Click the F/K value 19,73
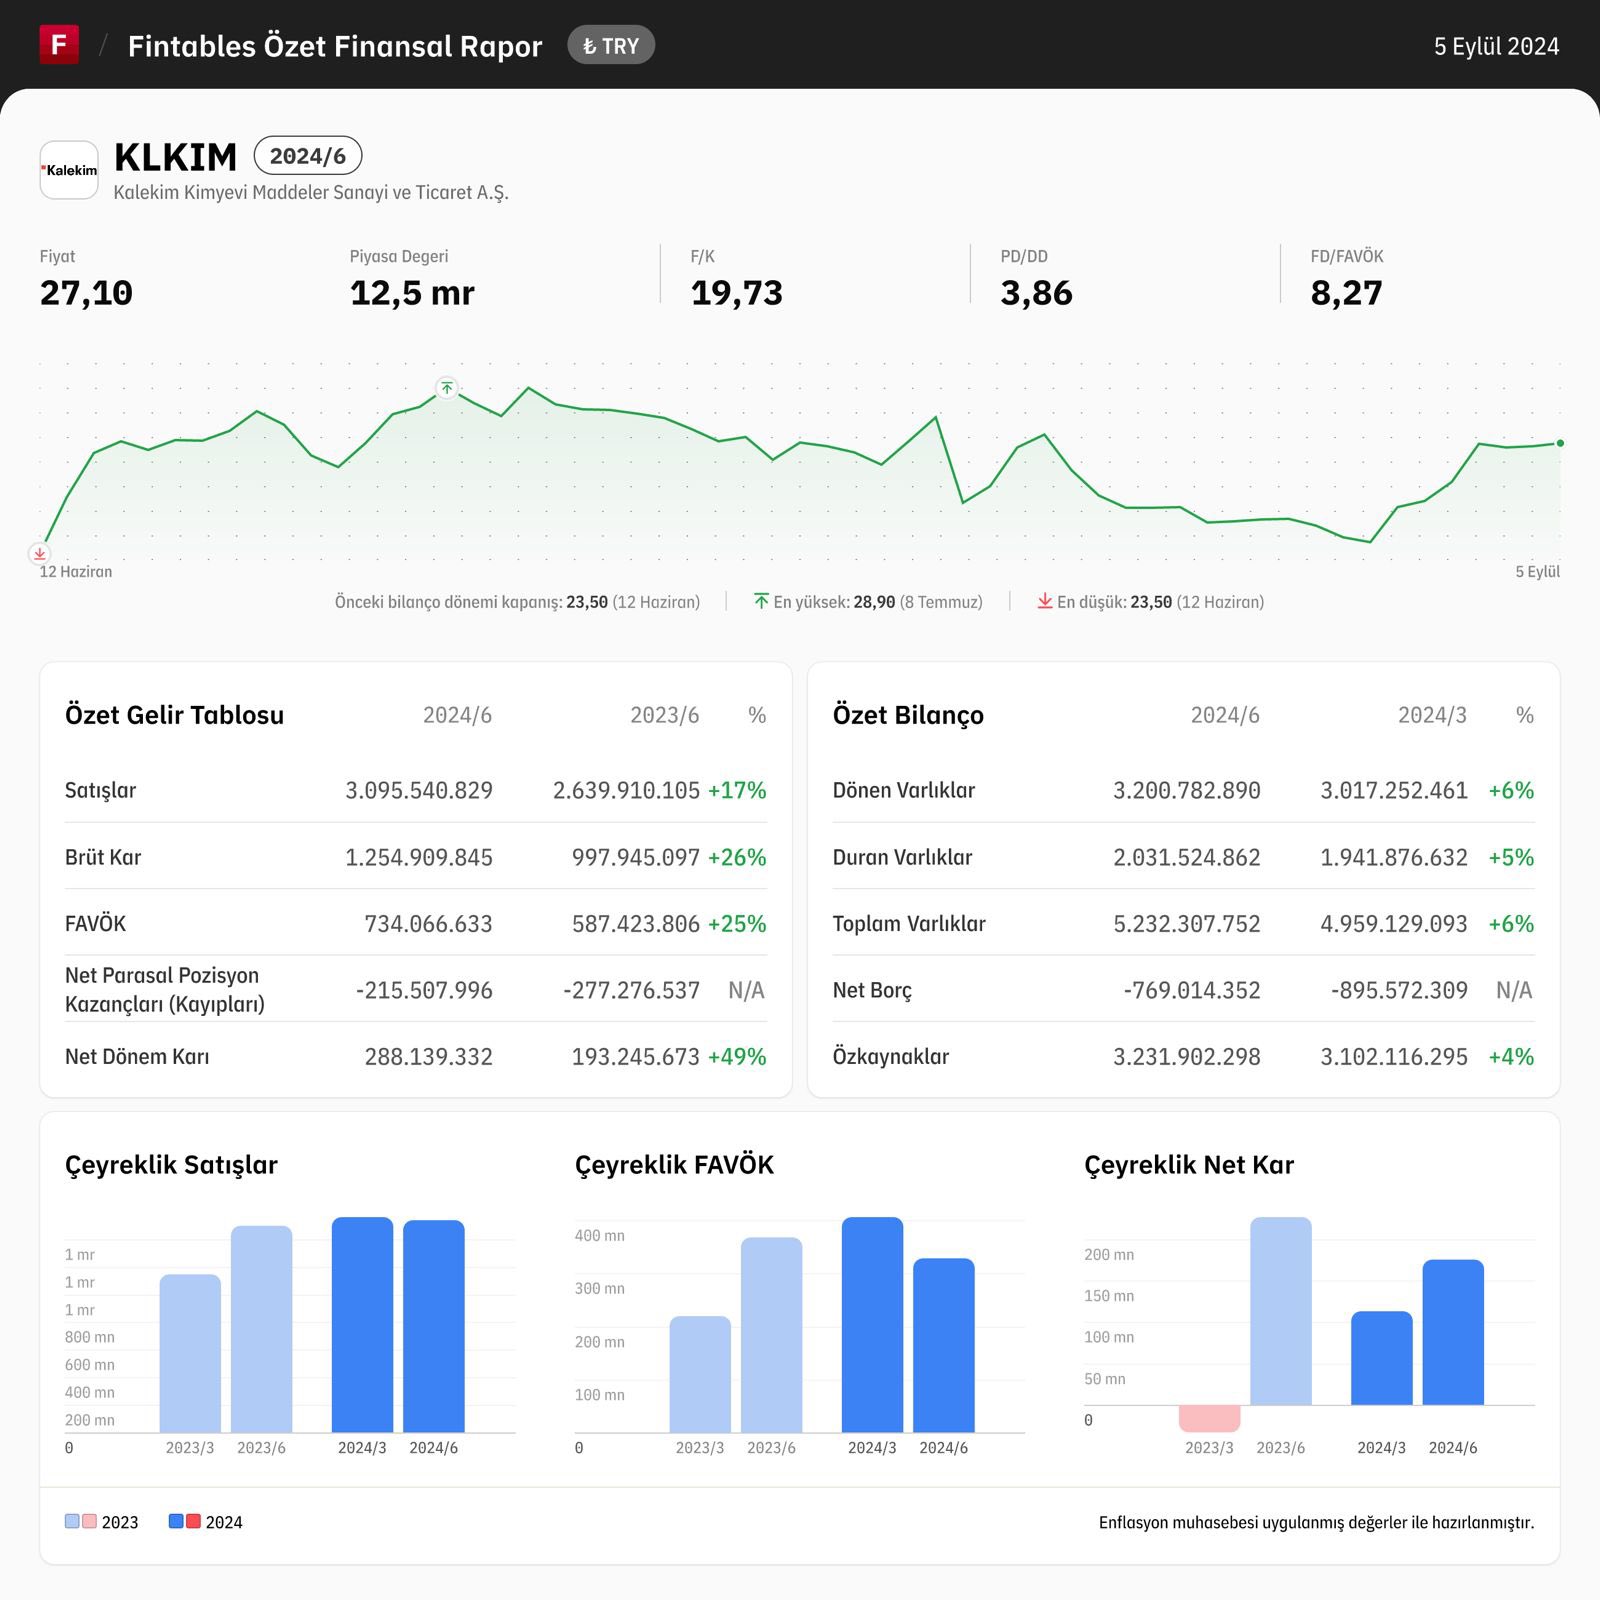The height and width of the screenshot is (1600, 1600). click(x=737, y=293)
